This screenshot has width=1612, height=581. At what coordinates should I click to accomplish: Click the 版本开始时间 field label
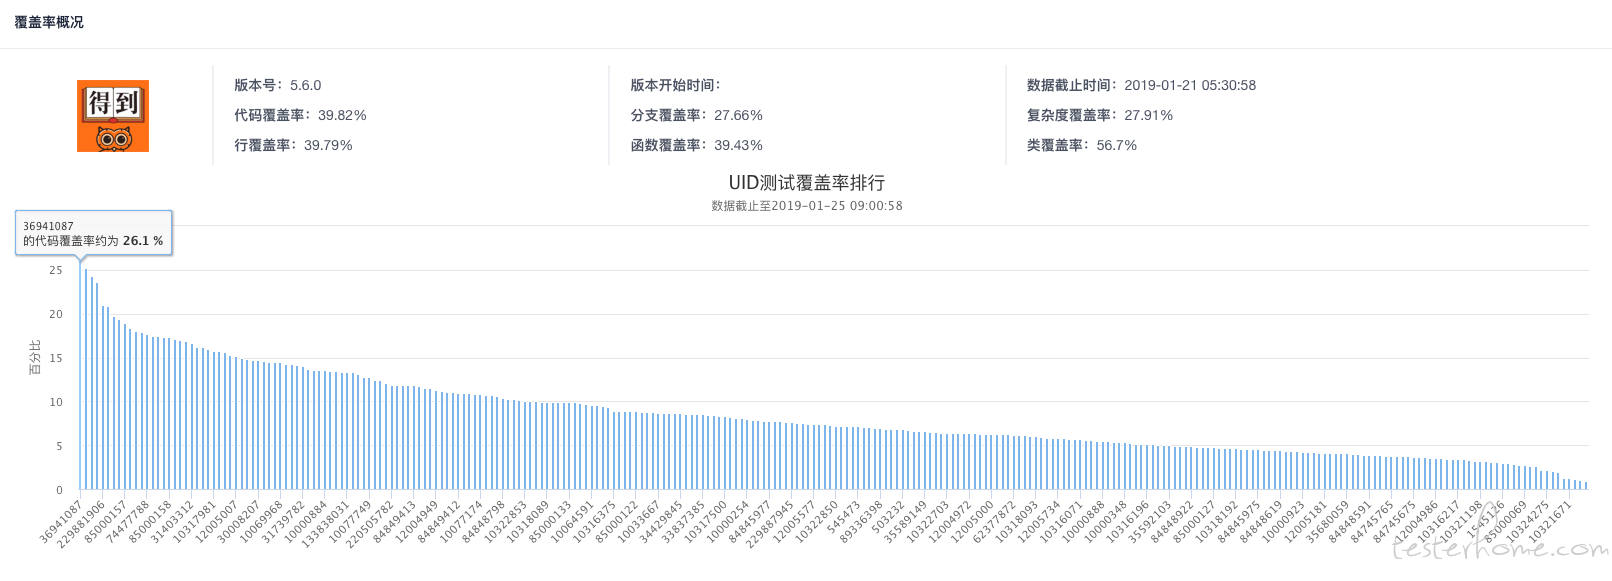pos(675,85)
